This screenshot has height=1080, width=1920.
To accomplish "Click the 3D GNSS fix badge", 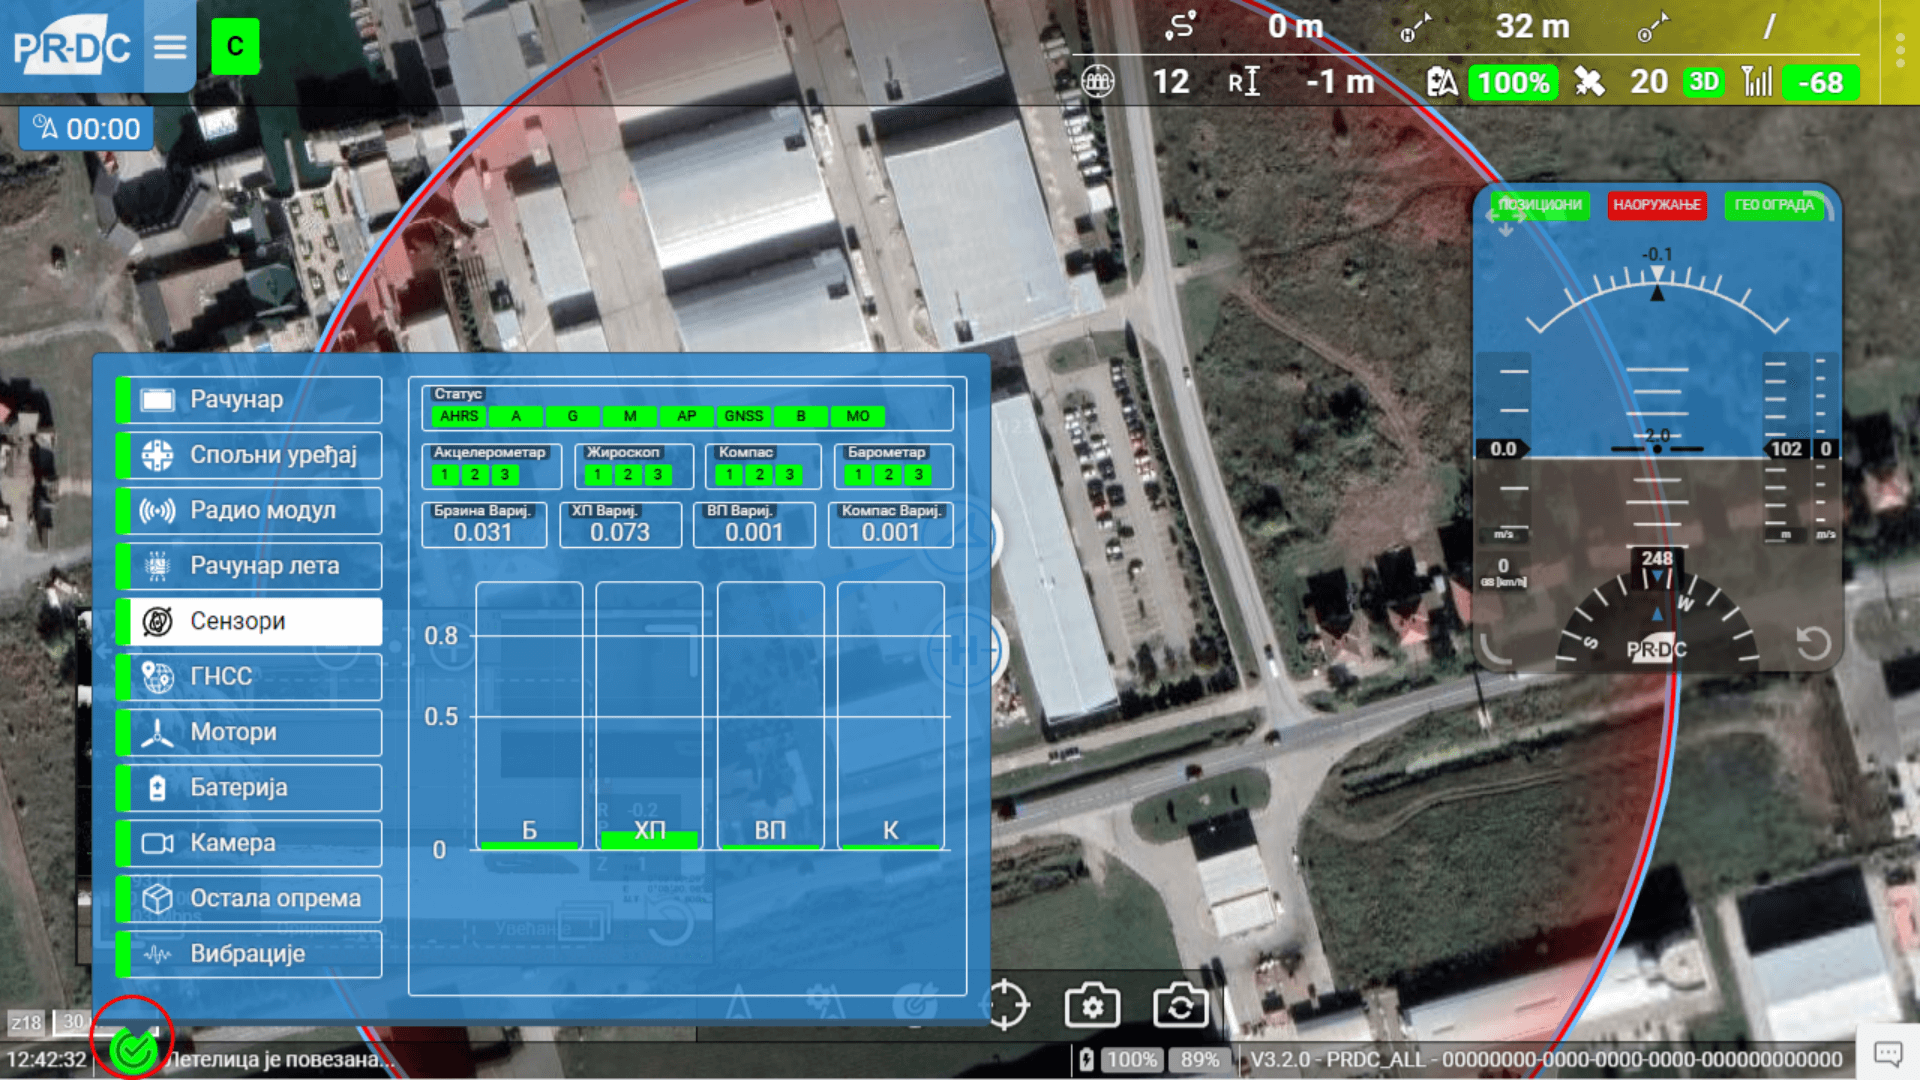I will click(1704, 82).
